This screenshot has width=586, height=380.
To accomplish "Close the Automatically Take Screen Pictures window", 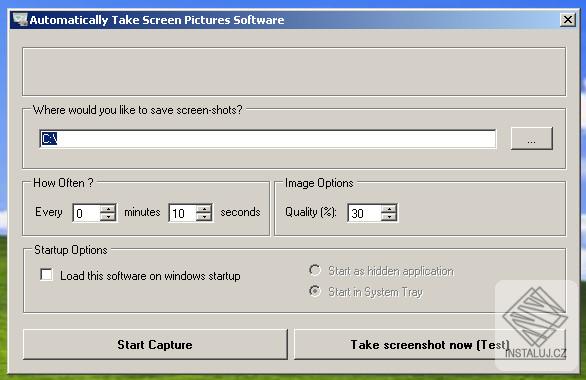I will tap(567, 19).
